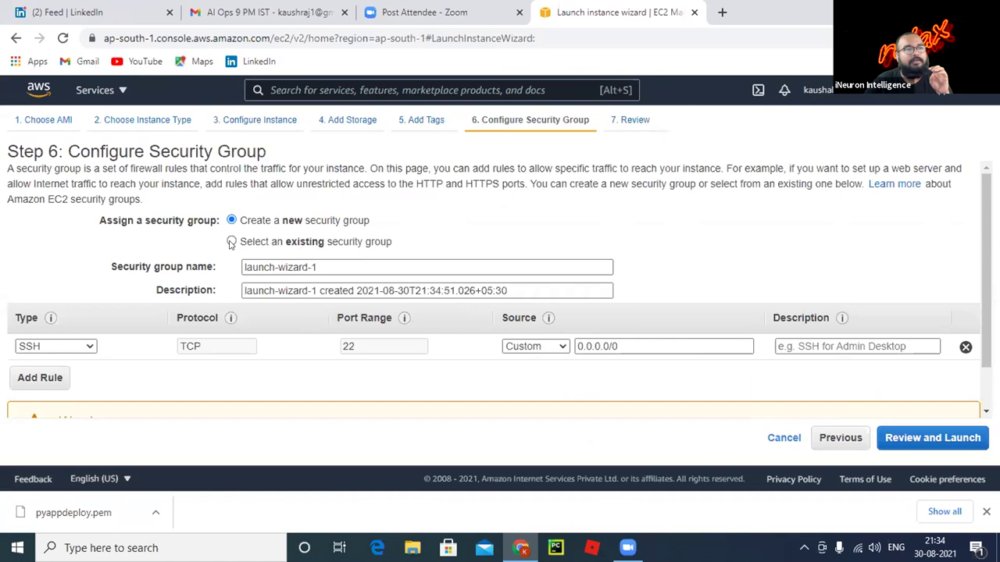Image resolution: width=1000 pixels, height=562 pixels.
Task: Click the Windows taskbar search box
Action: [161, 547]
